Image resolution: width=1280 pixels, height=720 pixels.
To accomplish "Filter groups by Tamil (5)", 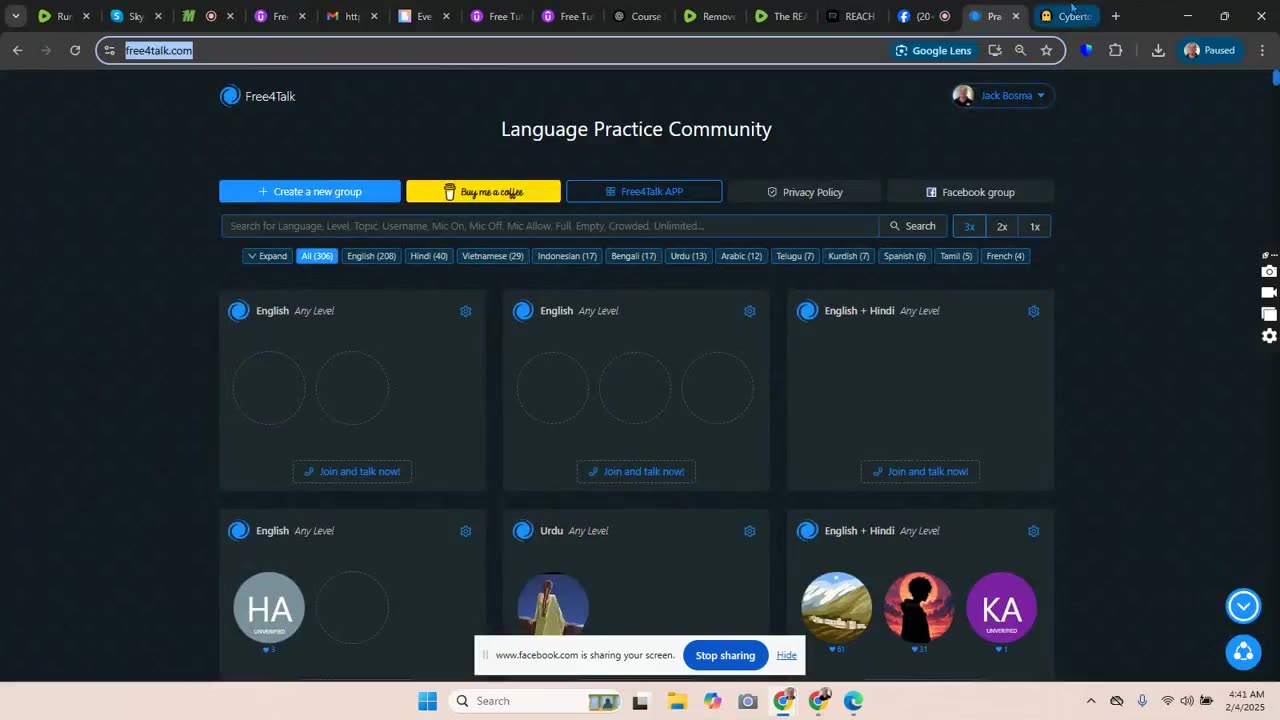I will click(x=956, y=256).
